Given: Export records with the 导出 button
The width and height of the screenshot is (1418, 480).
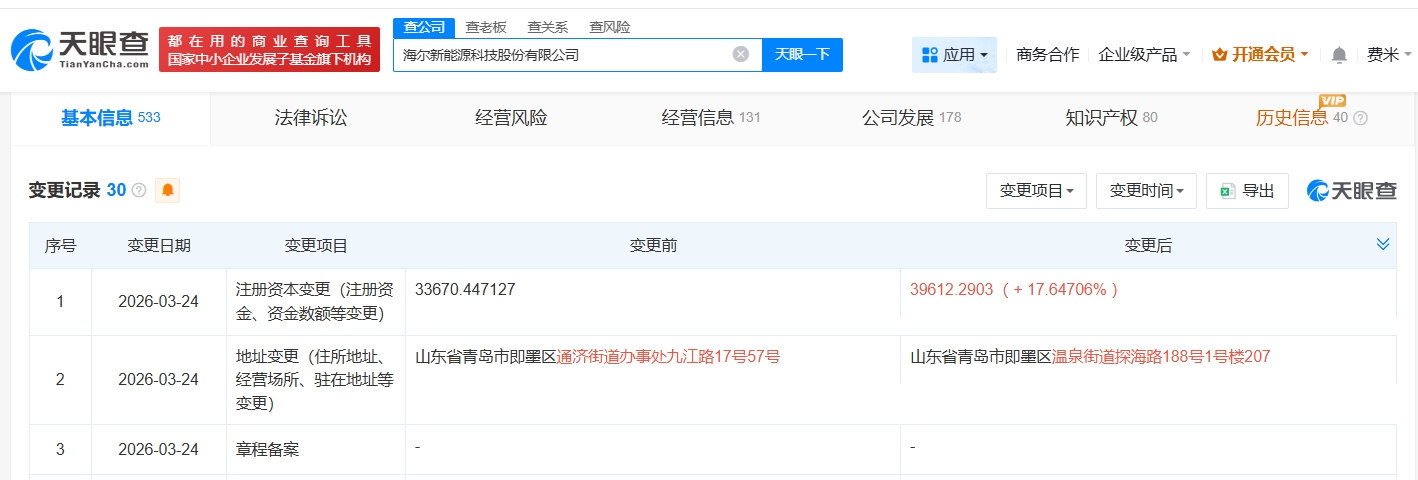Looking at the screenshot, I should click(1247, 190).
